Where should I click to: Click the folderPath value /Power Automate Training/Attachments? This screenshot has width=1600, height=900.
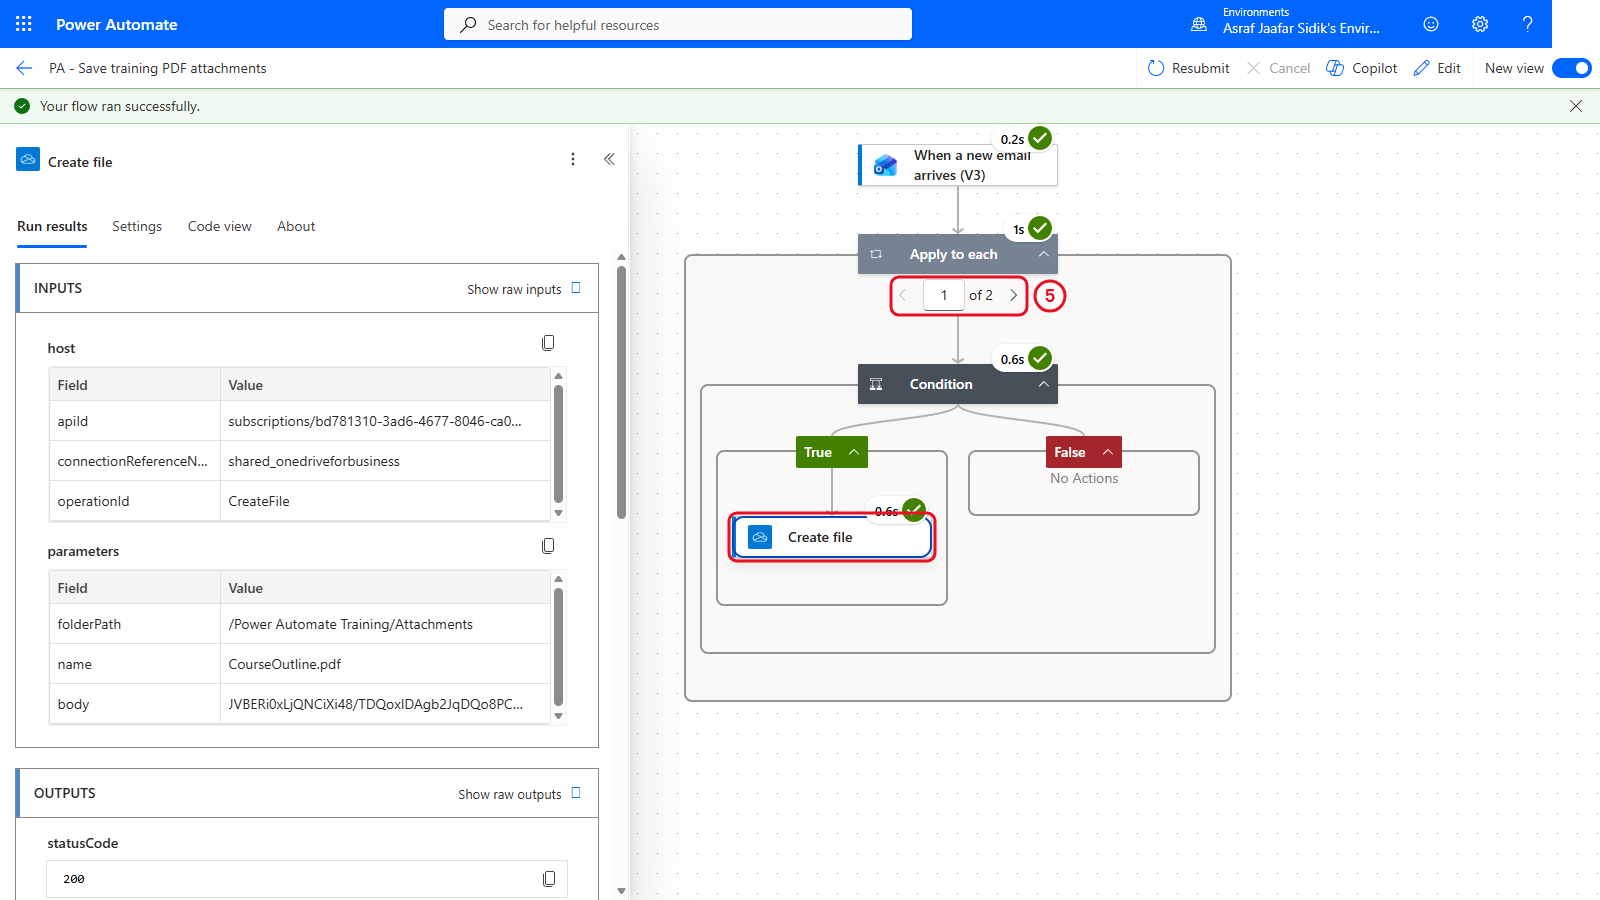[x=350, y=624]
